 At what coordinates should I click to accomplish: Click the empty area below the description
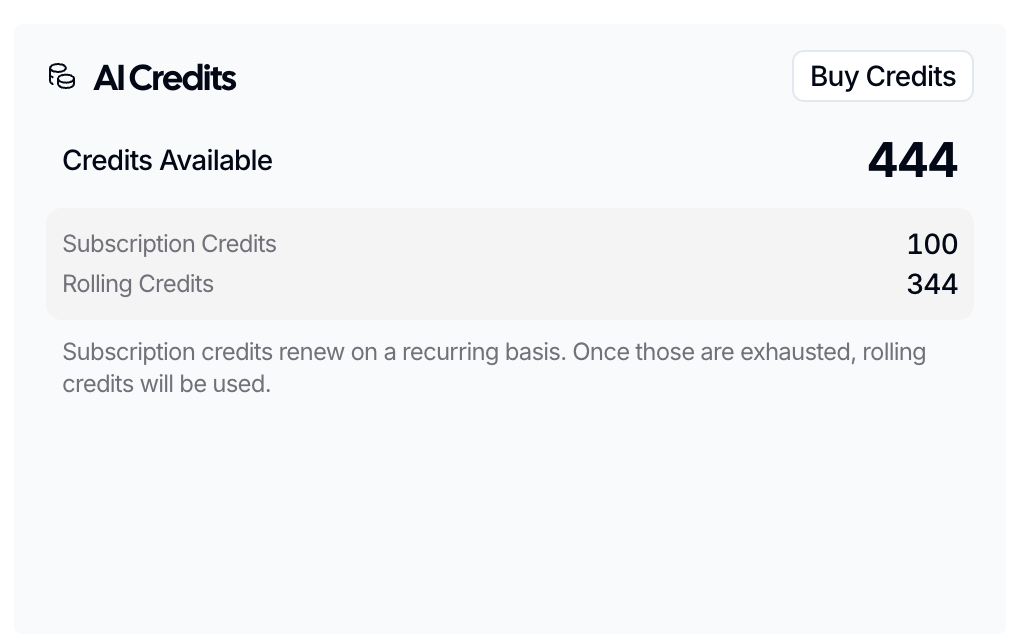[x=510, y=510]
